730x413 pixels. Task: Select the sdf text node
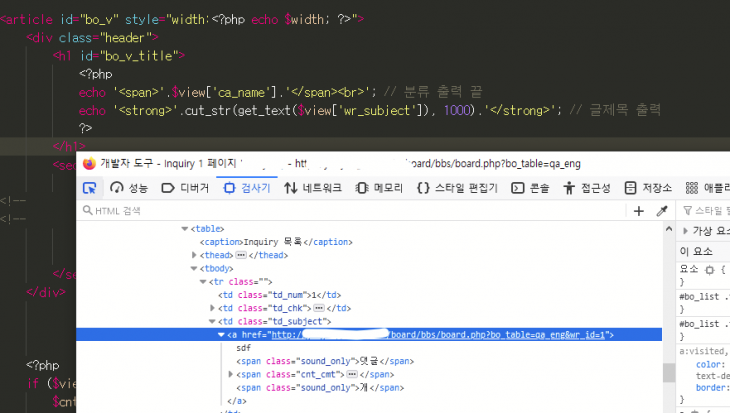click(x=243, y=348)
